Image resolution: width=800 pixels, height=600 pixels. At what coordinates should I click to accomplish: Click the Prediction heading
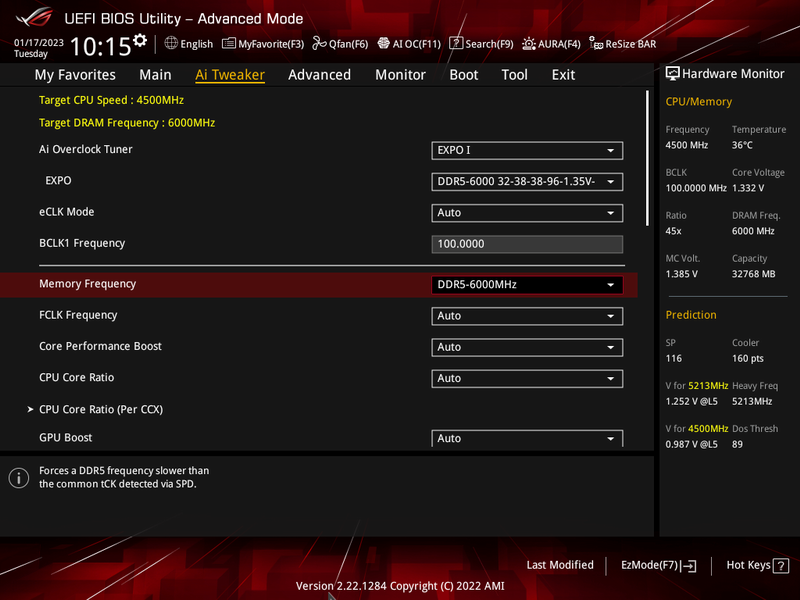691,315
